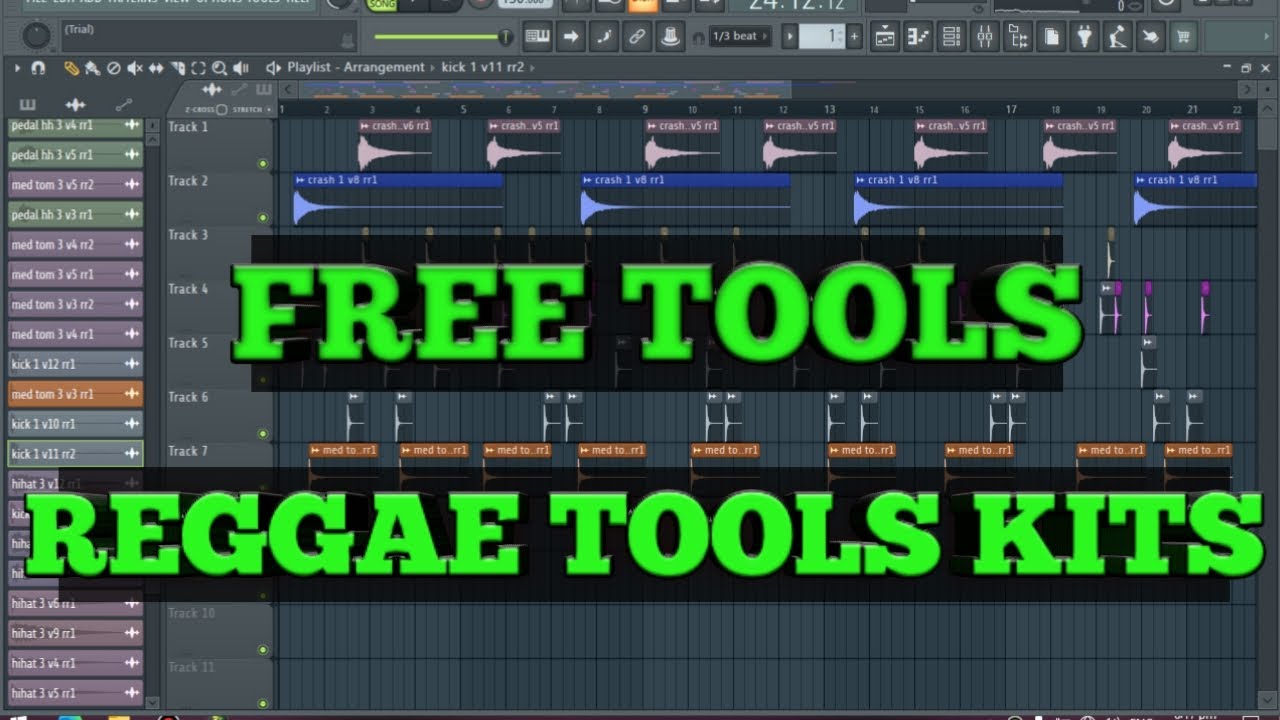Viewport: 1280px width, 720px height.
Task: Click Track 7 header label
Action: click(188, 451)
